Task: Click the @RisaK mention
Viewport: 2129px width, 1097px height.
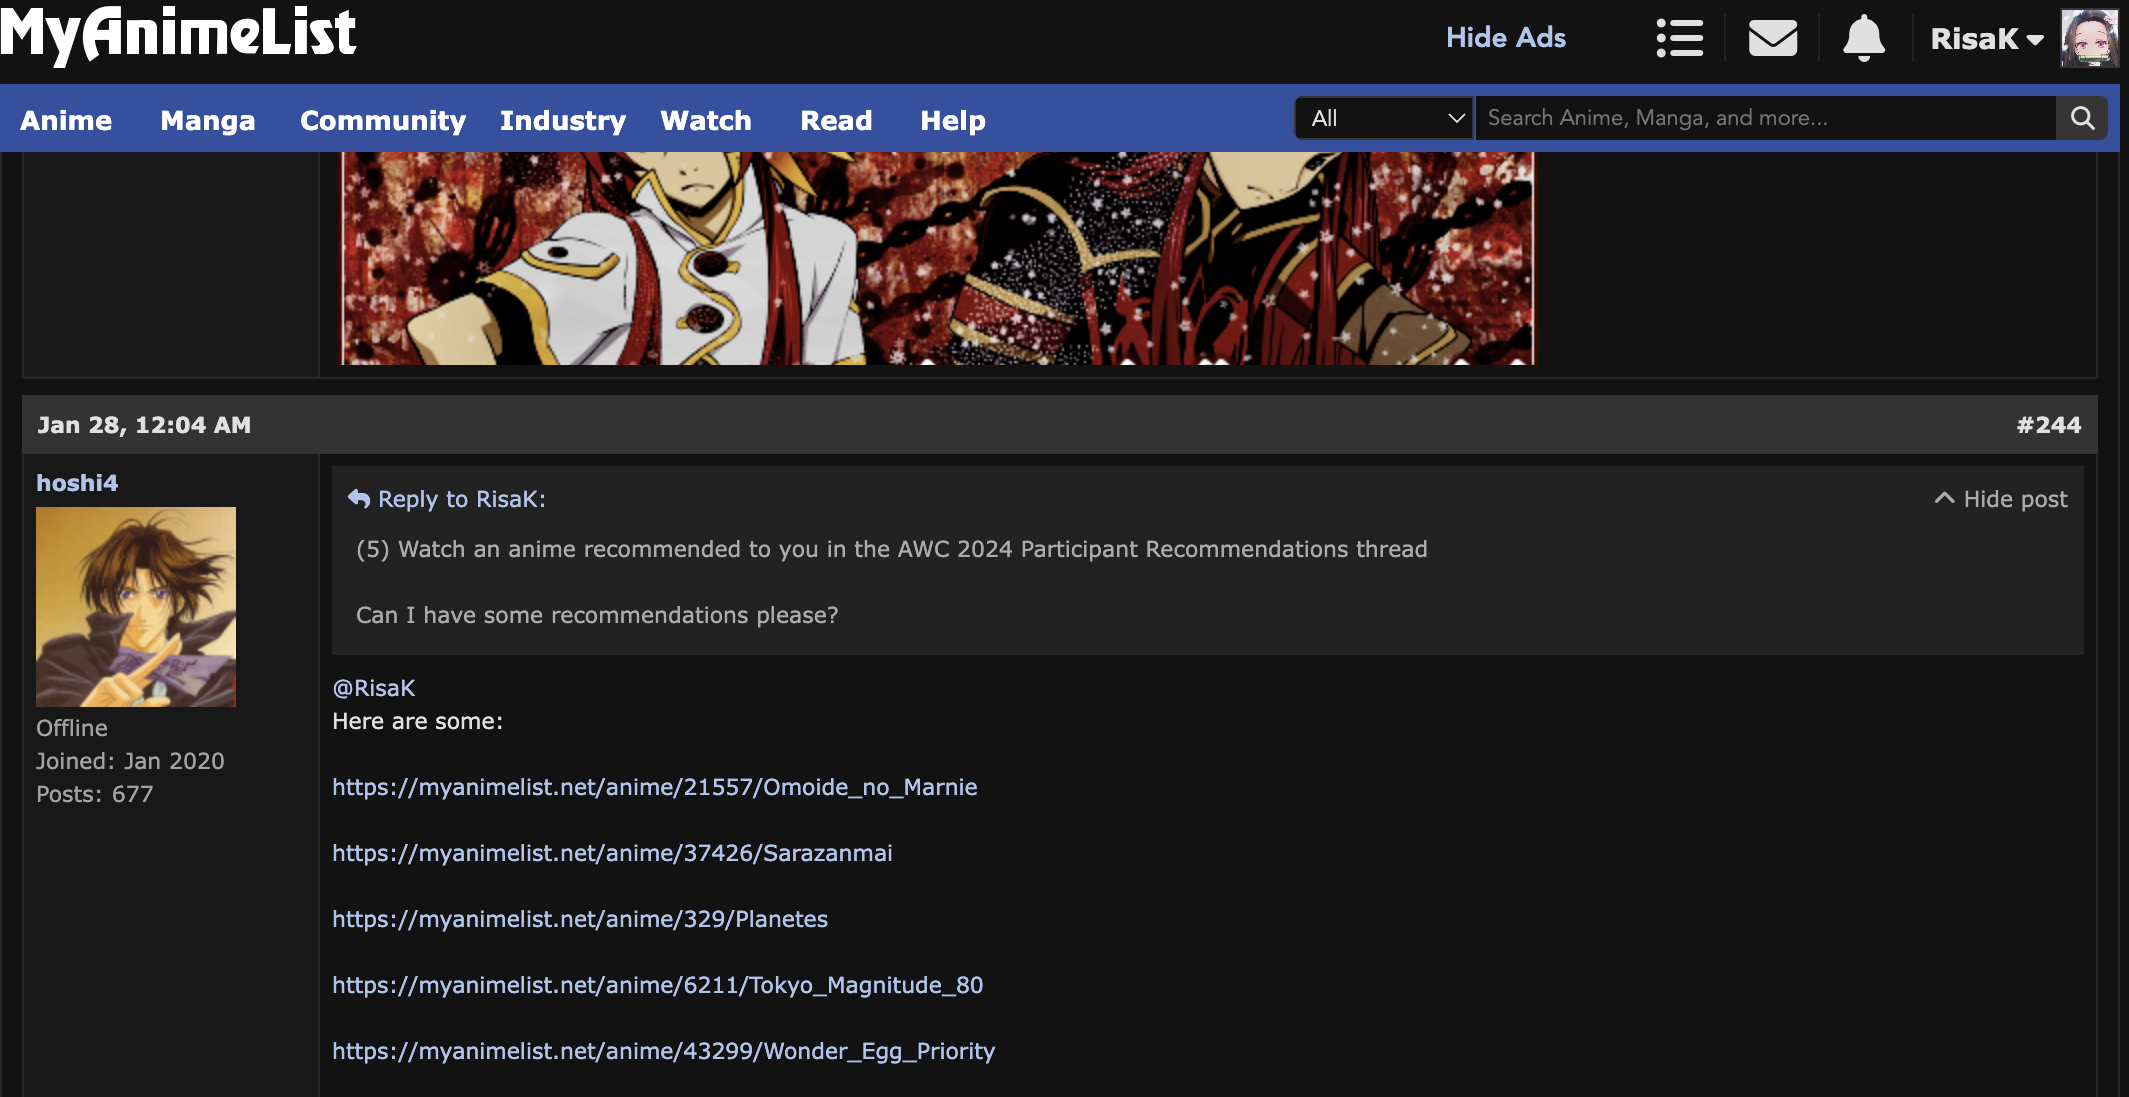Action: pos(373,688)
